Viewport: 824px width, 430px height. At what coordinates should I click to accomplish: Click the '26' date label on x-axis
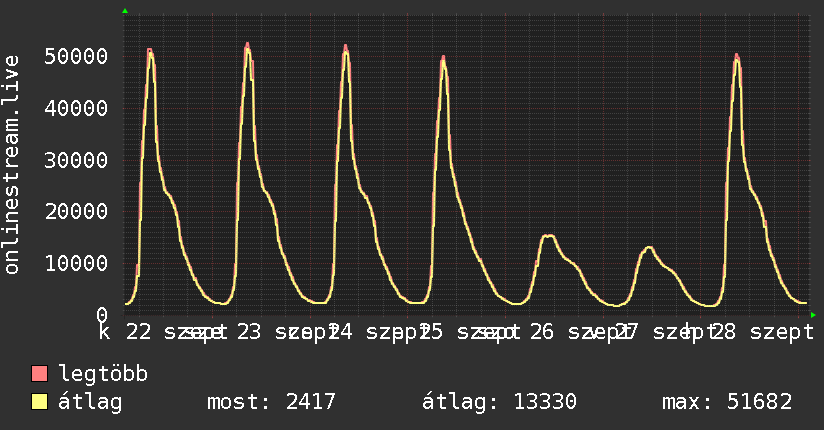point(541,332)
